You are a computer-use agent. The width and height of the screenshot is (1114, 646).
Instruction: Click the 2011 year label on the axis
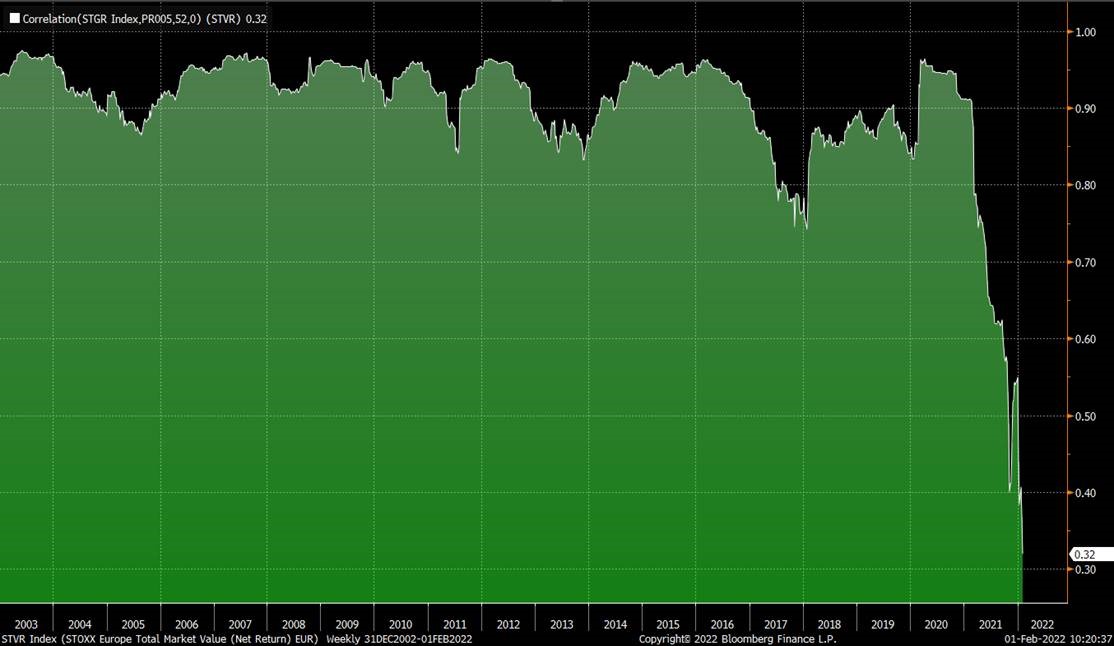[x=454, y=623]
